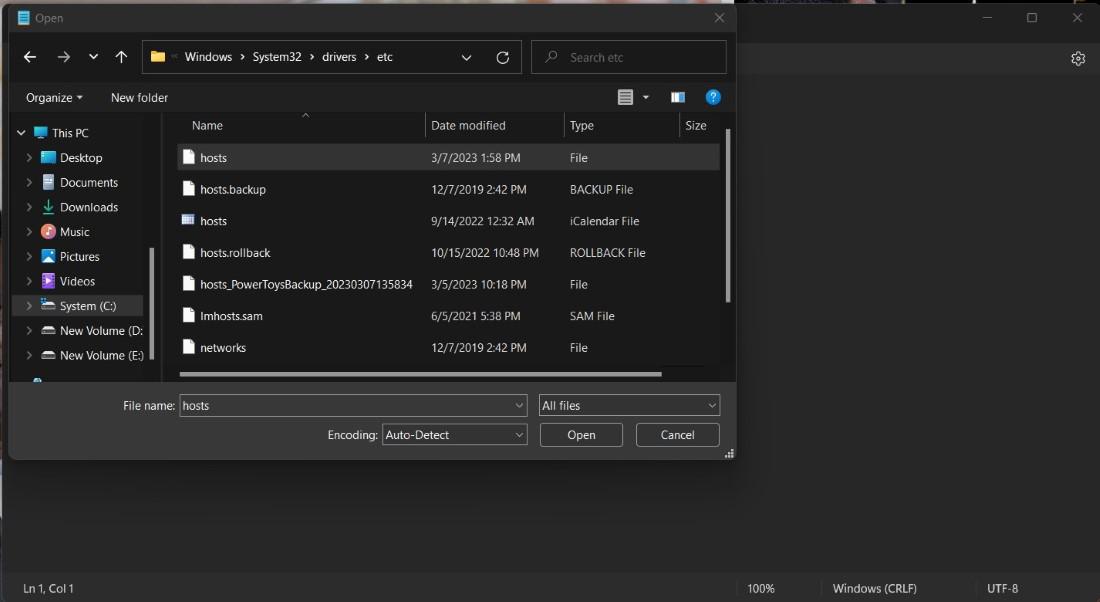Click the horizontal scrollbar under file list
Screen dimensions: 1100x602
point(420,375)
